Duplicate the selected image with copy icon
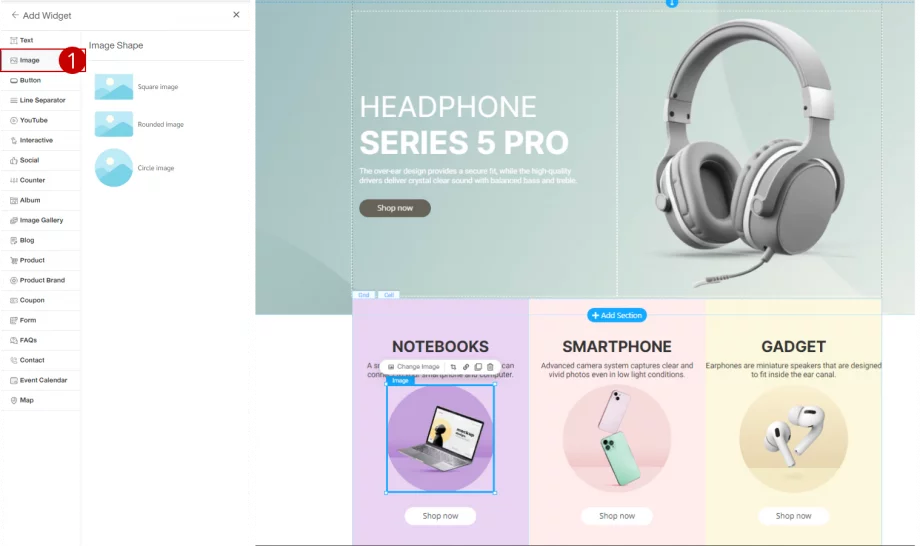920x546 pixels. pyautogui.click(x=478, y=367)
